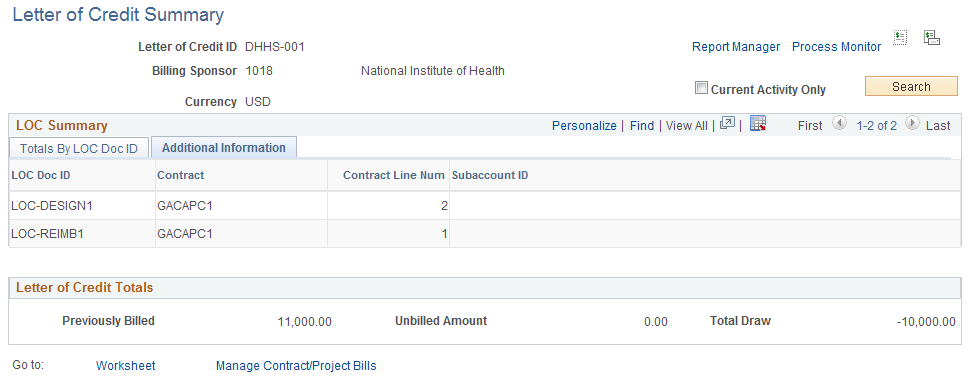Click the Previously Billed amount 11,000.00
This screenshot has width=970, height=378.
click(304, 322)
